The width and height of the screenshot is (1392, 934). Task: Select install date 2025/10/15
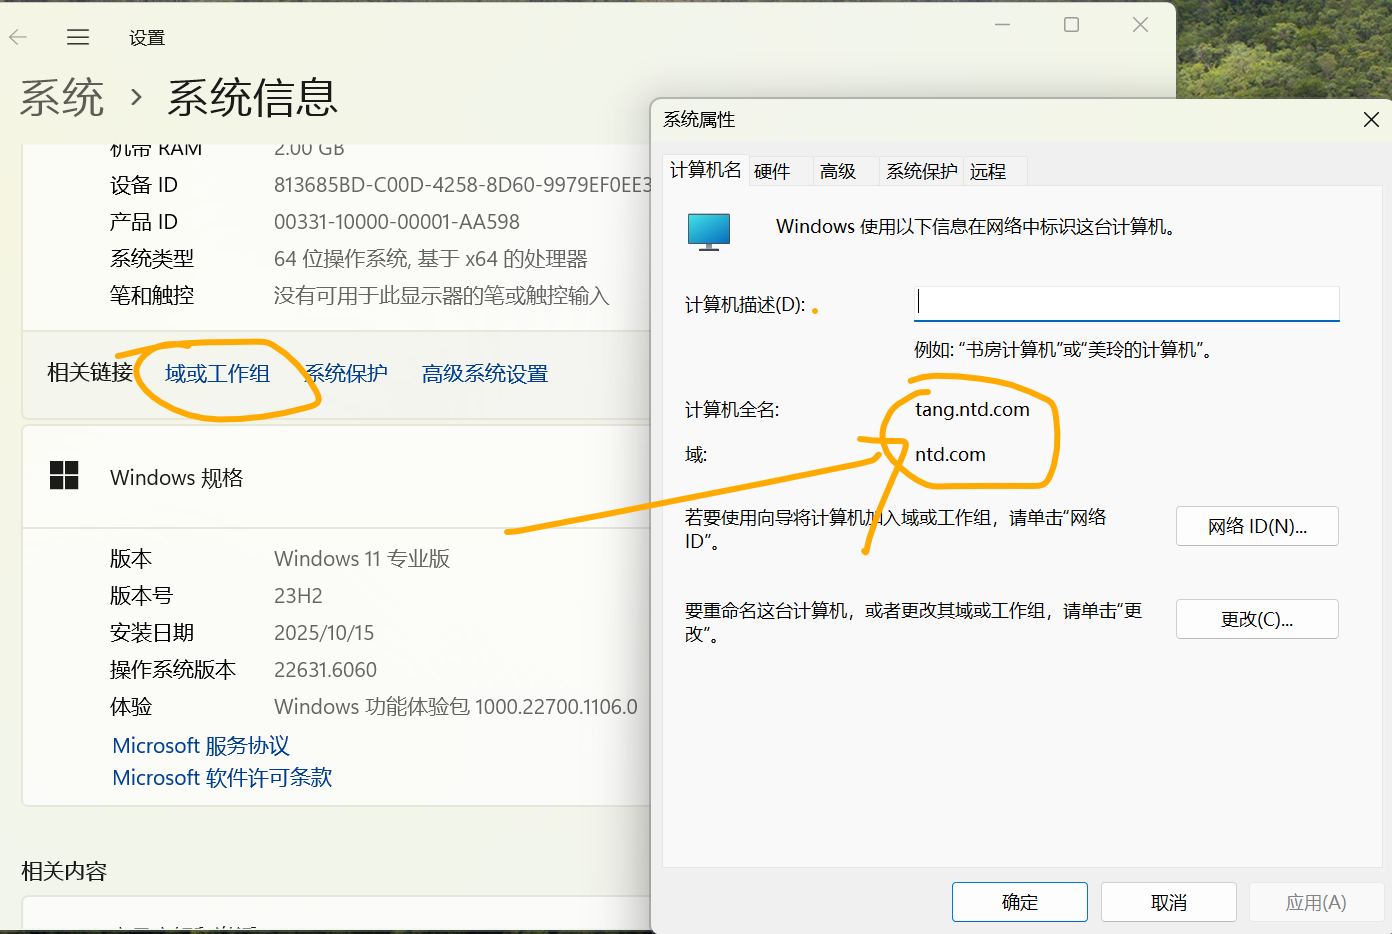point(324,633)
